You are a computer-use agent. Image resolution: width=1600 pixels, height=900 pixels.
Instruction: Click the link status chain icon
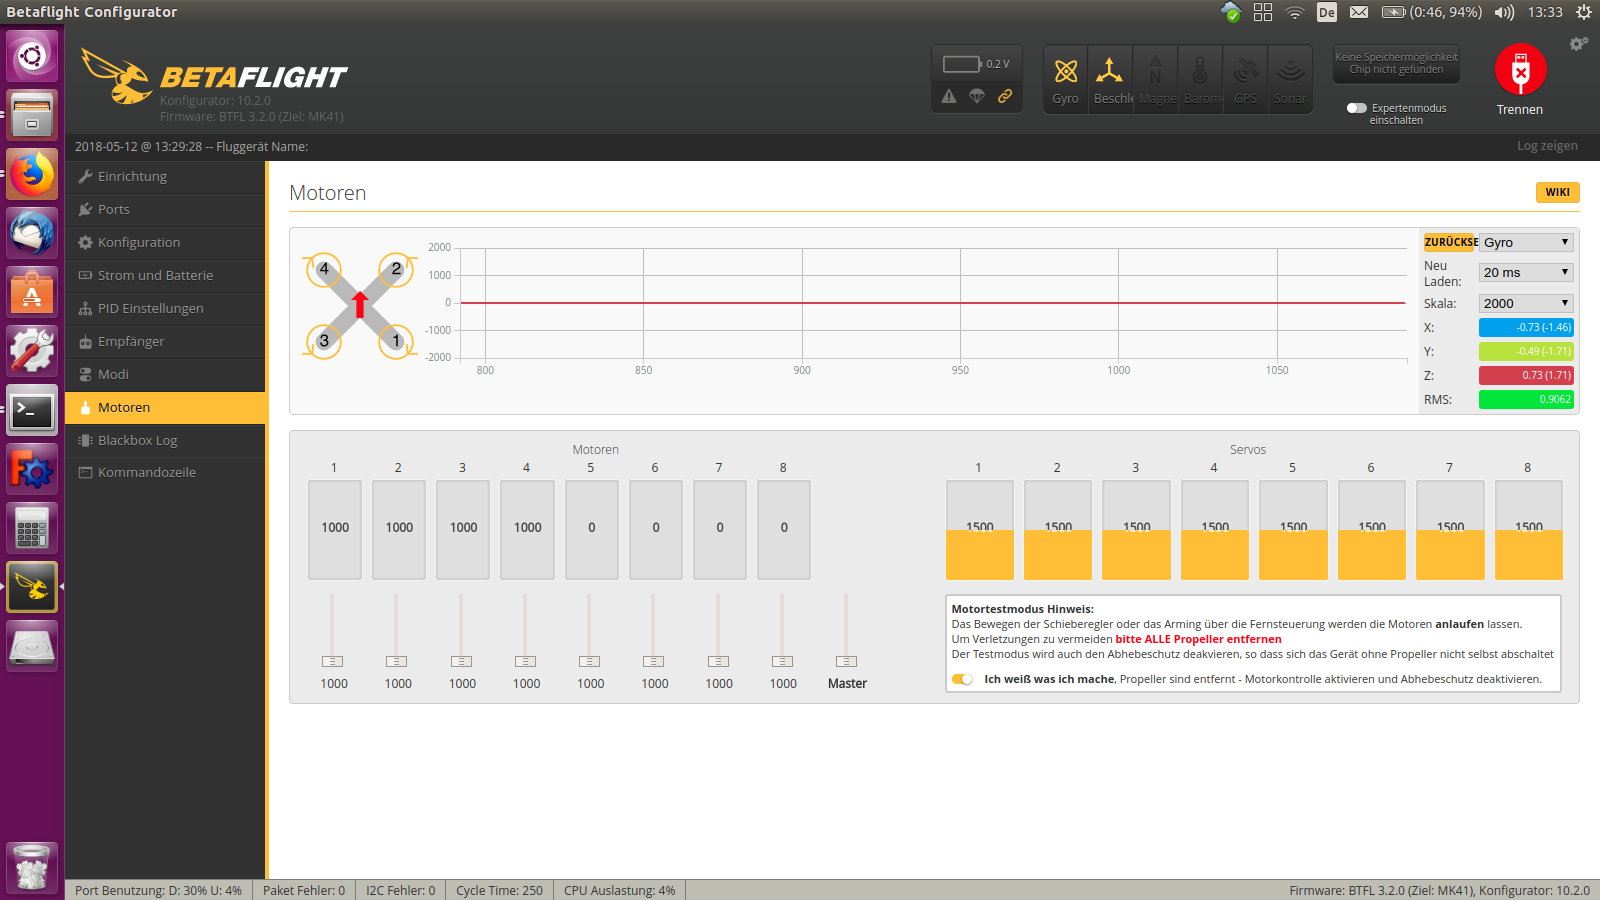pyautogui.click(x=1005, y=96)
